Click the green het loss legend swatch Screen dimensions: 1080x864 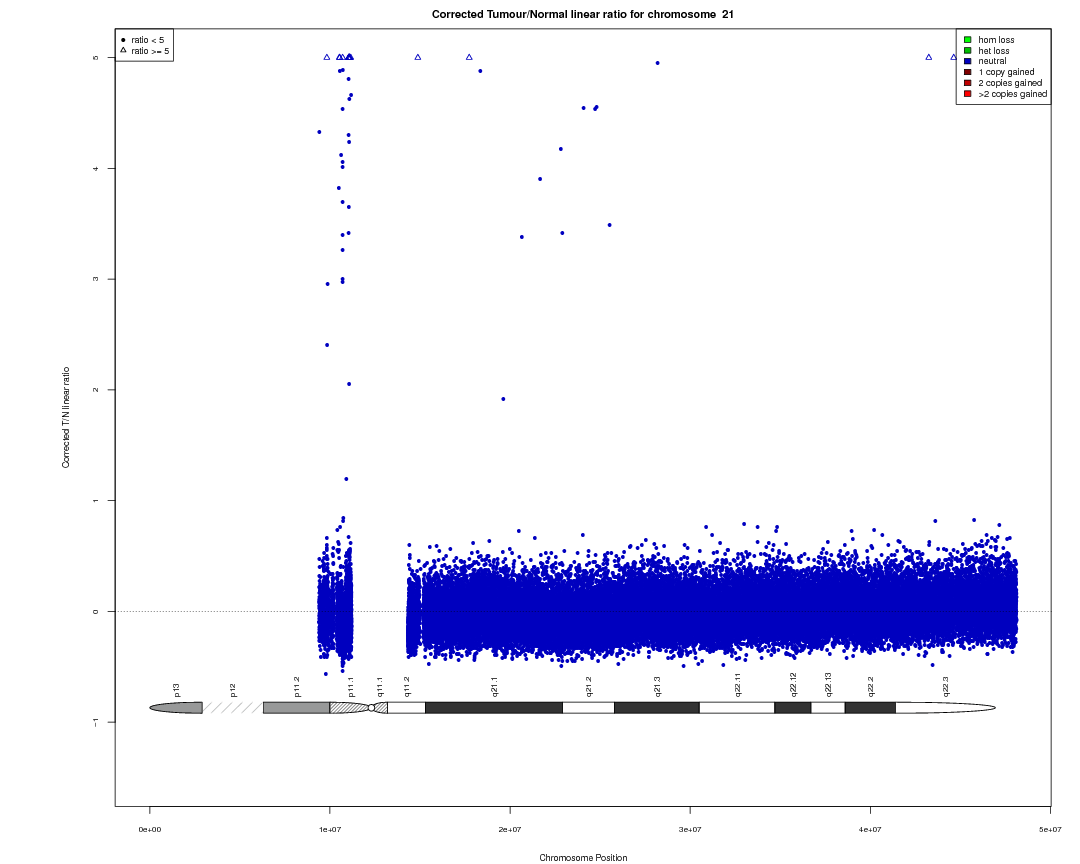point(968,50)
